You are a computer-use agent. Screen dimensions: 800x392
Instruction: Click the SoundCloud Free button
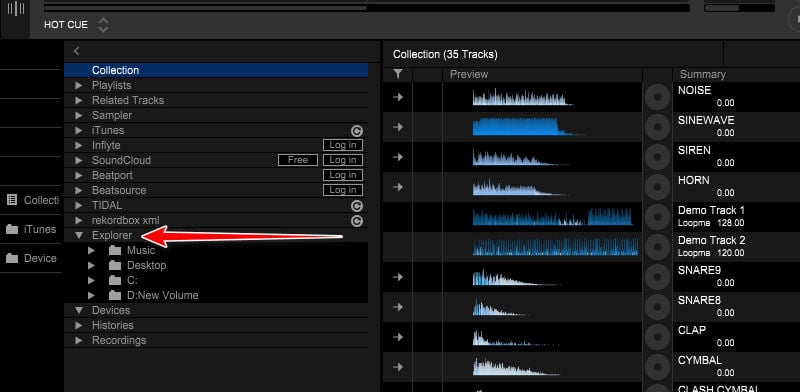click(298, 160)
